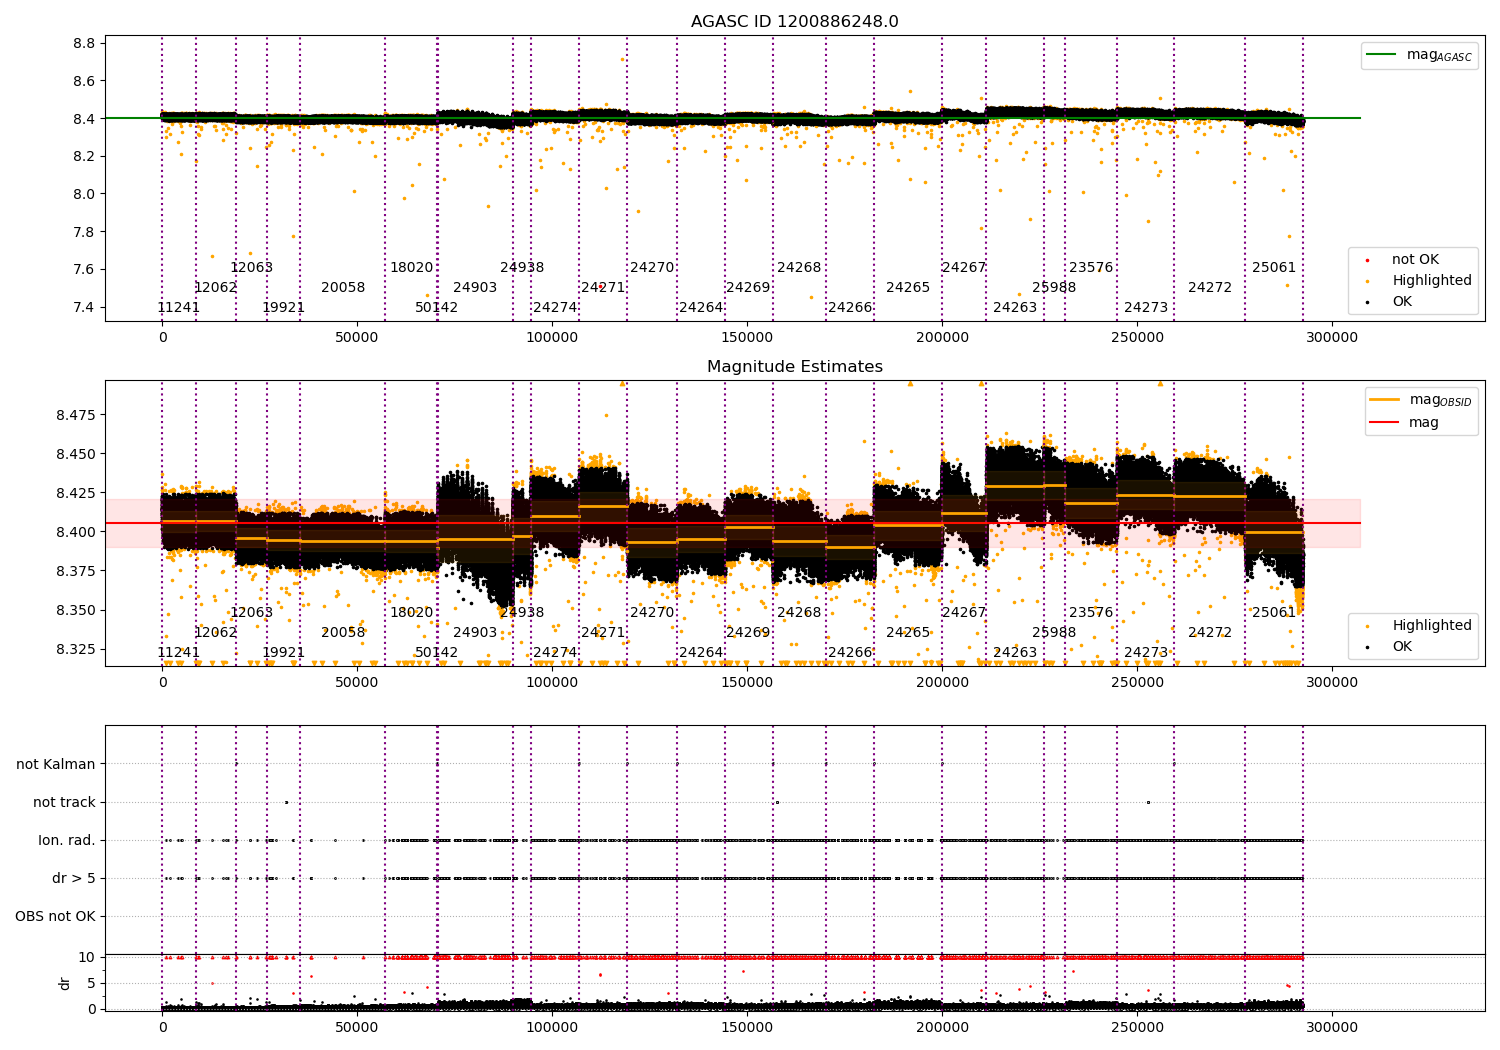Click obsid label 25061 in middle plot
Viewport: 1500px width, 1050px height.
click(x=1274, y=612)
